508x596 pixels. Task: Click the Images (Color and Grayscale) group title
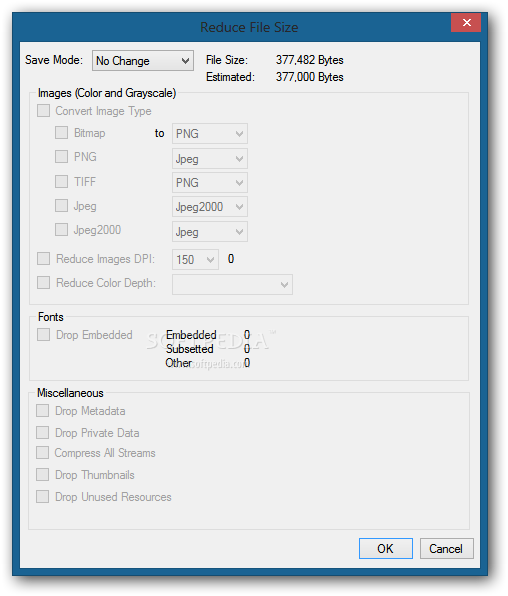(x=107, y=93)
